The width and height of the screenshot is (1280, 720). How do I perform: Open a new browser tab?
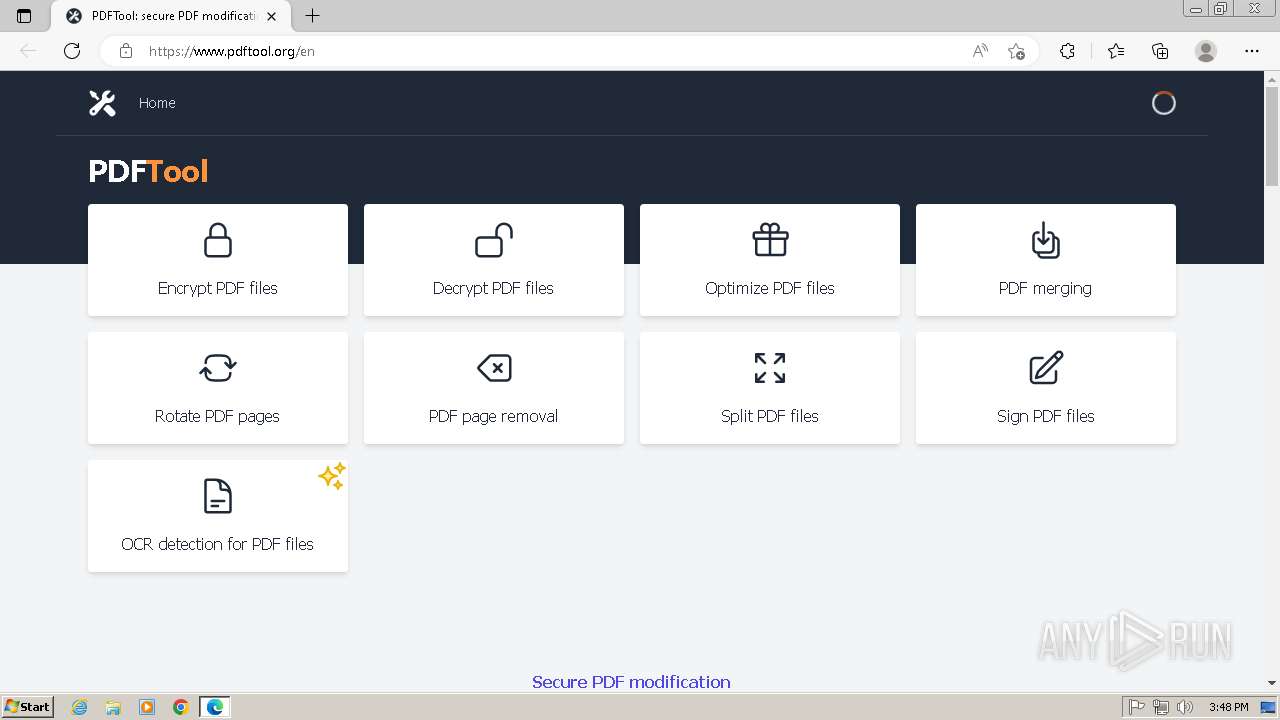(x=312, y=16)
